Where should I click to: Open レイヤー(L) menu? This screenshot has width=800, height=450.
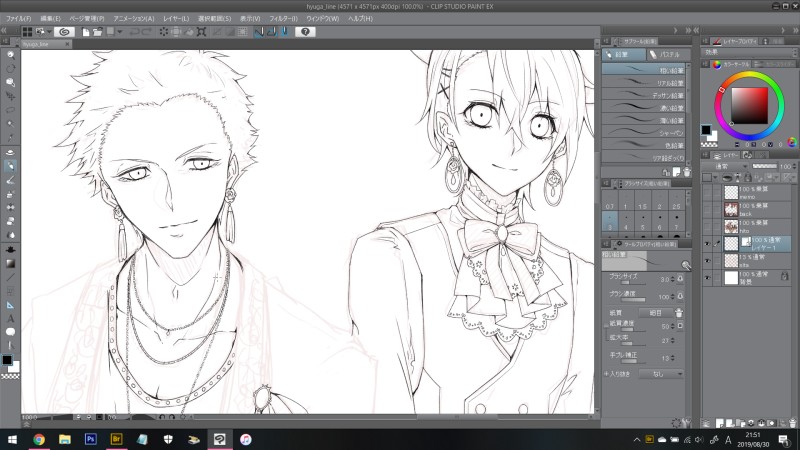(176, 18)
